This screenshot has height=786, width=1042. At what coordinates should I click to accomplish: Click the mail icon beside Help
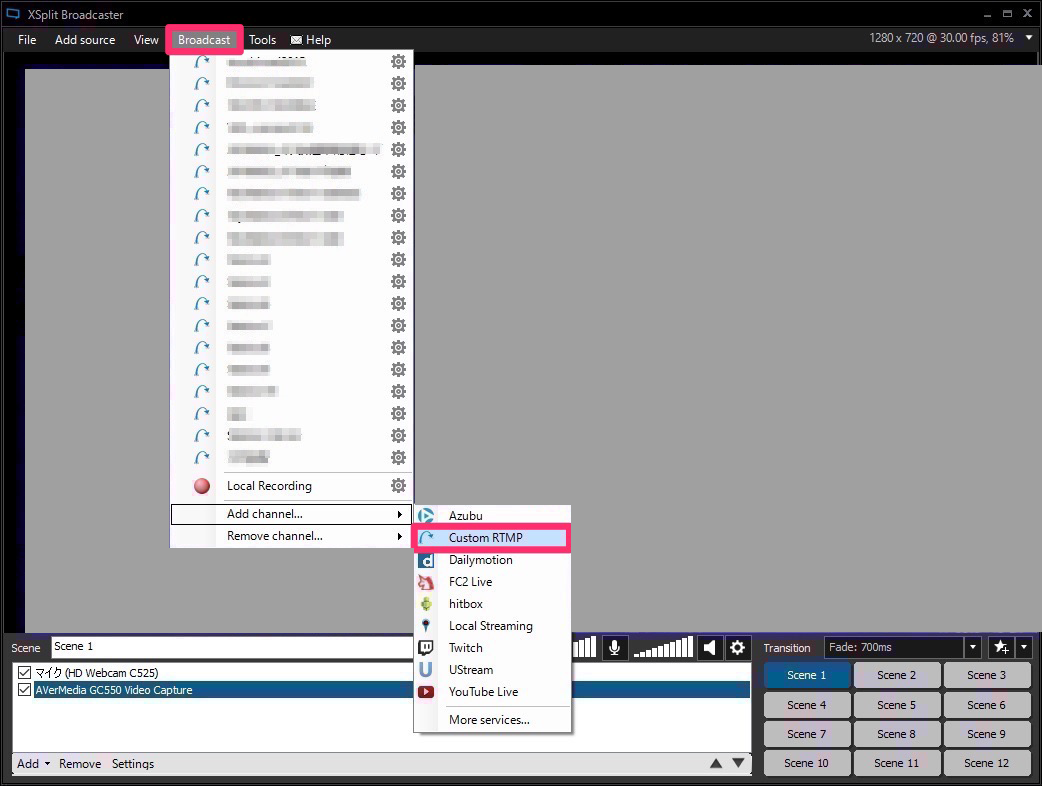coord(296,40)
